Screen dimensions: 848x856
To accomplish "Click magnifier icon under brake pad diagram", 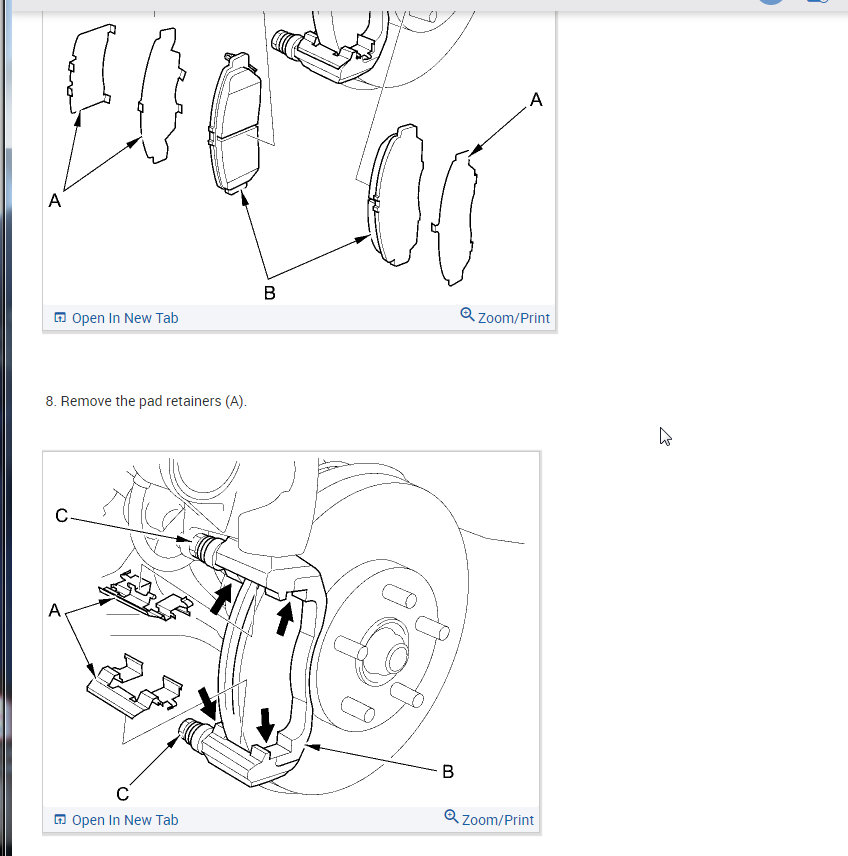I will (x=467, y=314).
